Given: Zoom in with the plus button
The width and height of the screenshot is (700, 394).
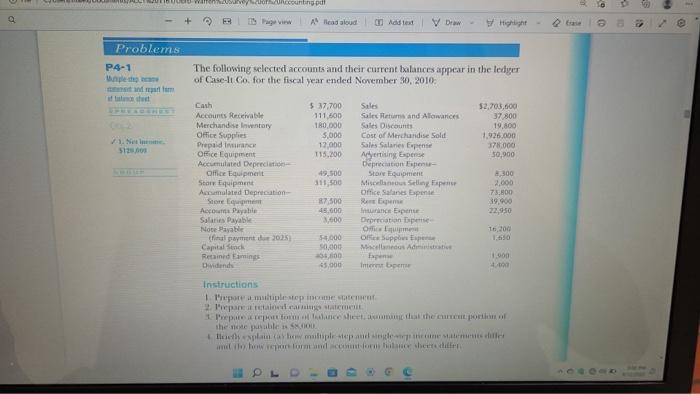Looking at the screenshot, I should 188,21.
